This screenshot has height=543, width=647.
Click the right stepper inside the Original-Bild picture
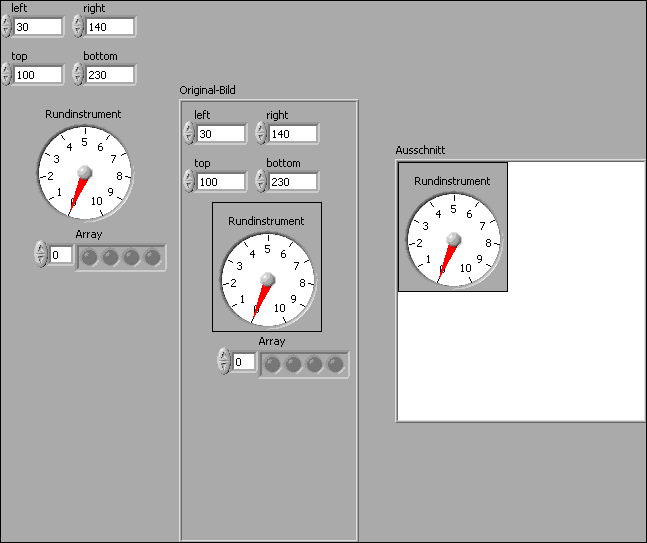pos(260,133)
